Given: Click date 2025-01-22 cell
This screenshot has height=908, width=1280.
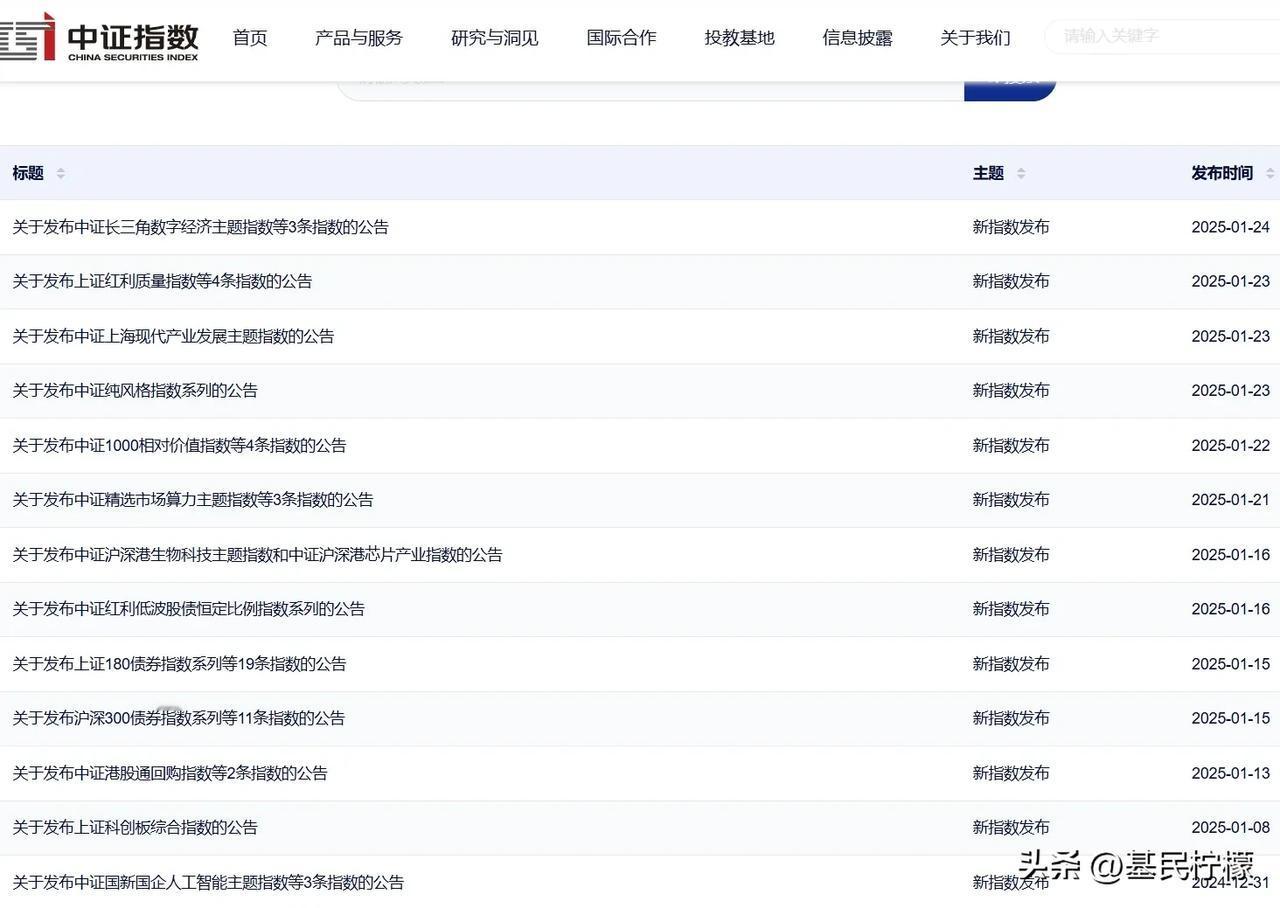Looking at the screenshot, I should [x=1231, y=445].
